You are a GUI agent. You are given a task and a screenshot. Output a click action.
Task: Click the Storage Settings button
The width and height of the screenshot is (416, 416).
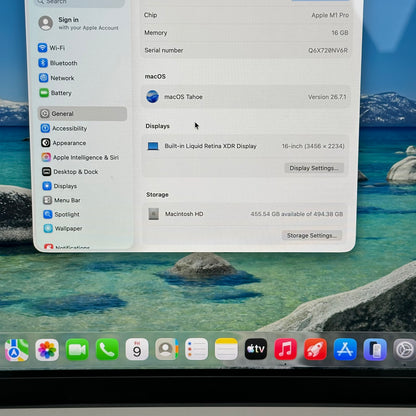[x=312, y=235]
